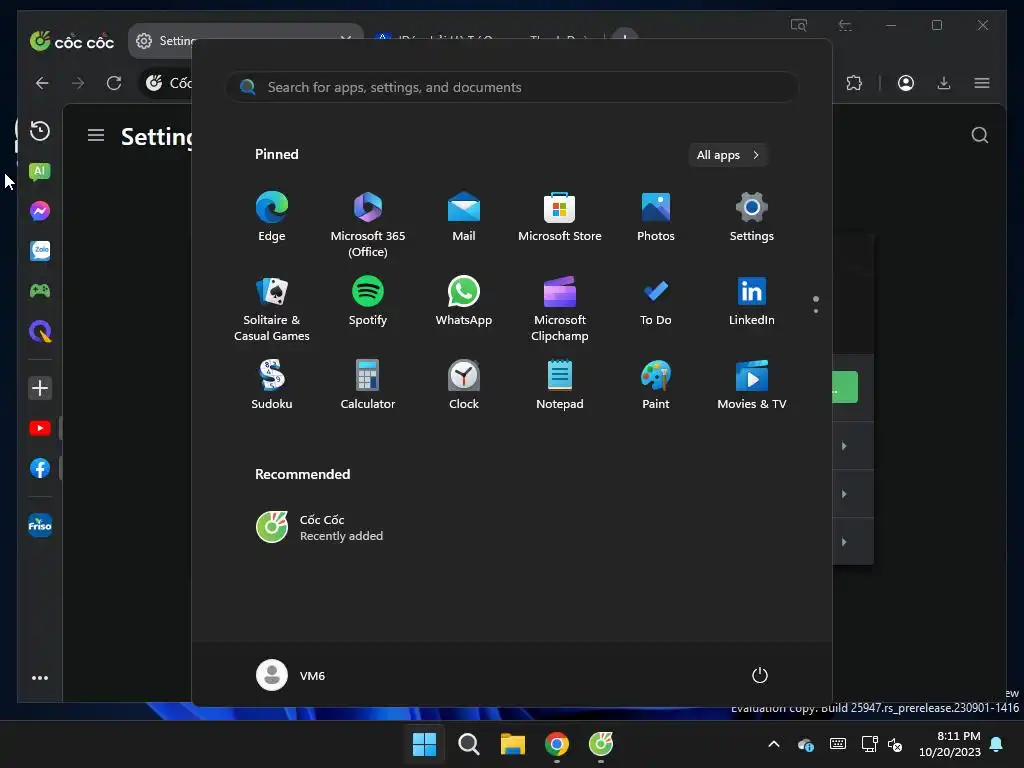This screenshot has height=768, width=1024.
Task: Click the browser forward arrow
Action: [x=78, y=83]
